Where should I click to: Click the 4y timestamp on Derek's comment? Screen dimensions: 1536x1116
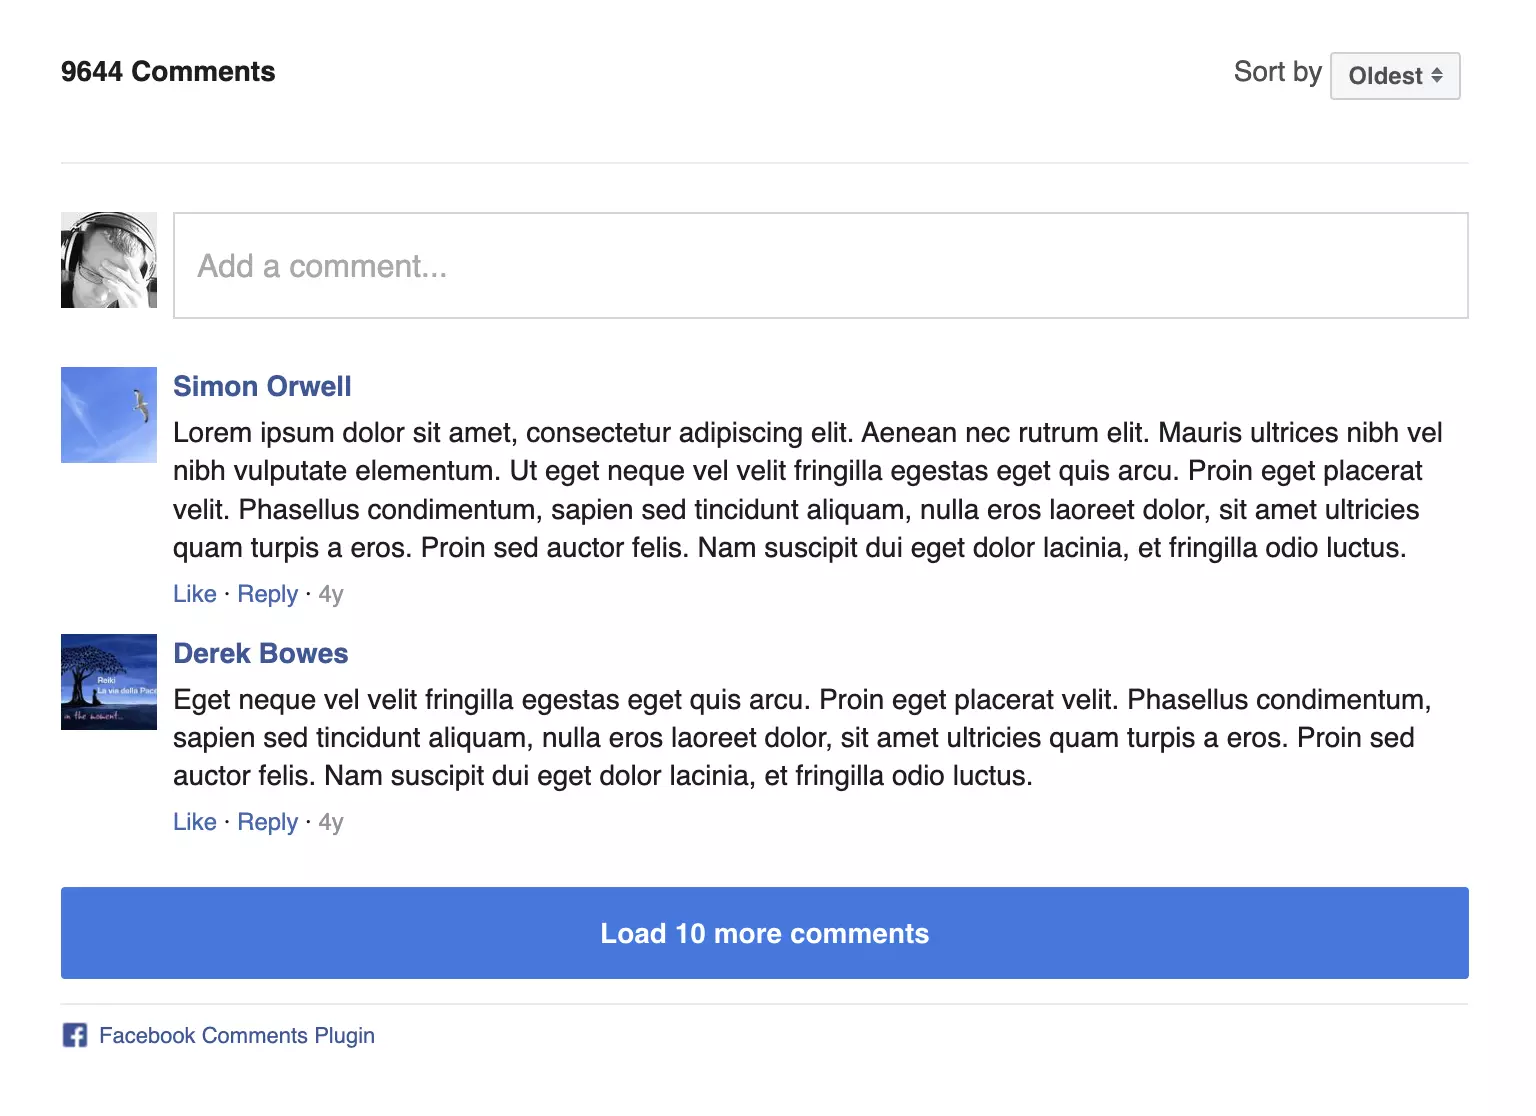pos(330,821)
